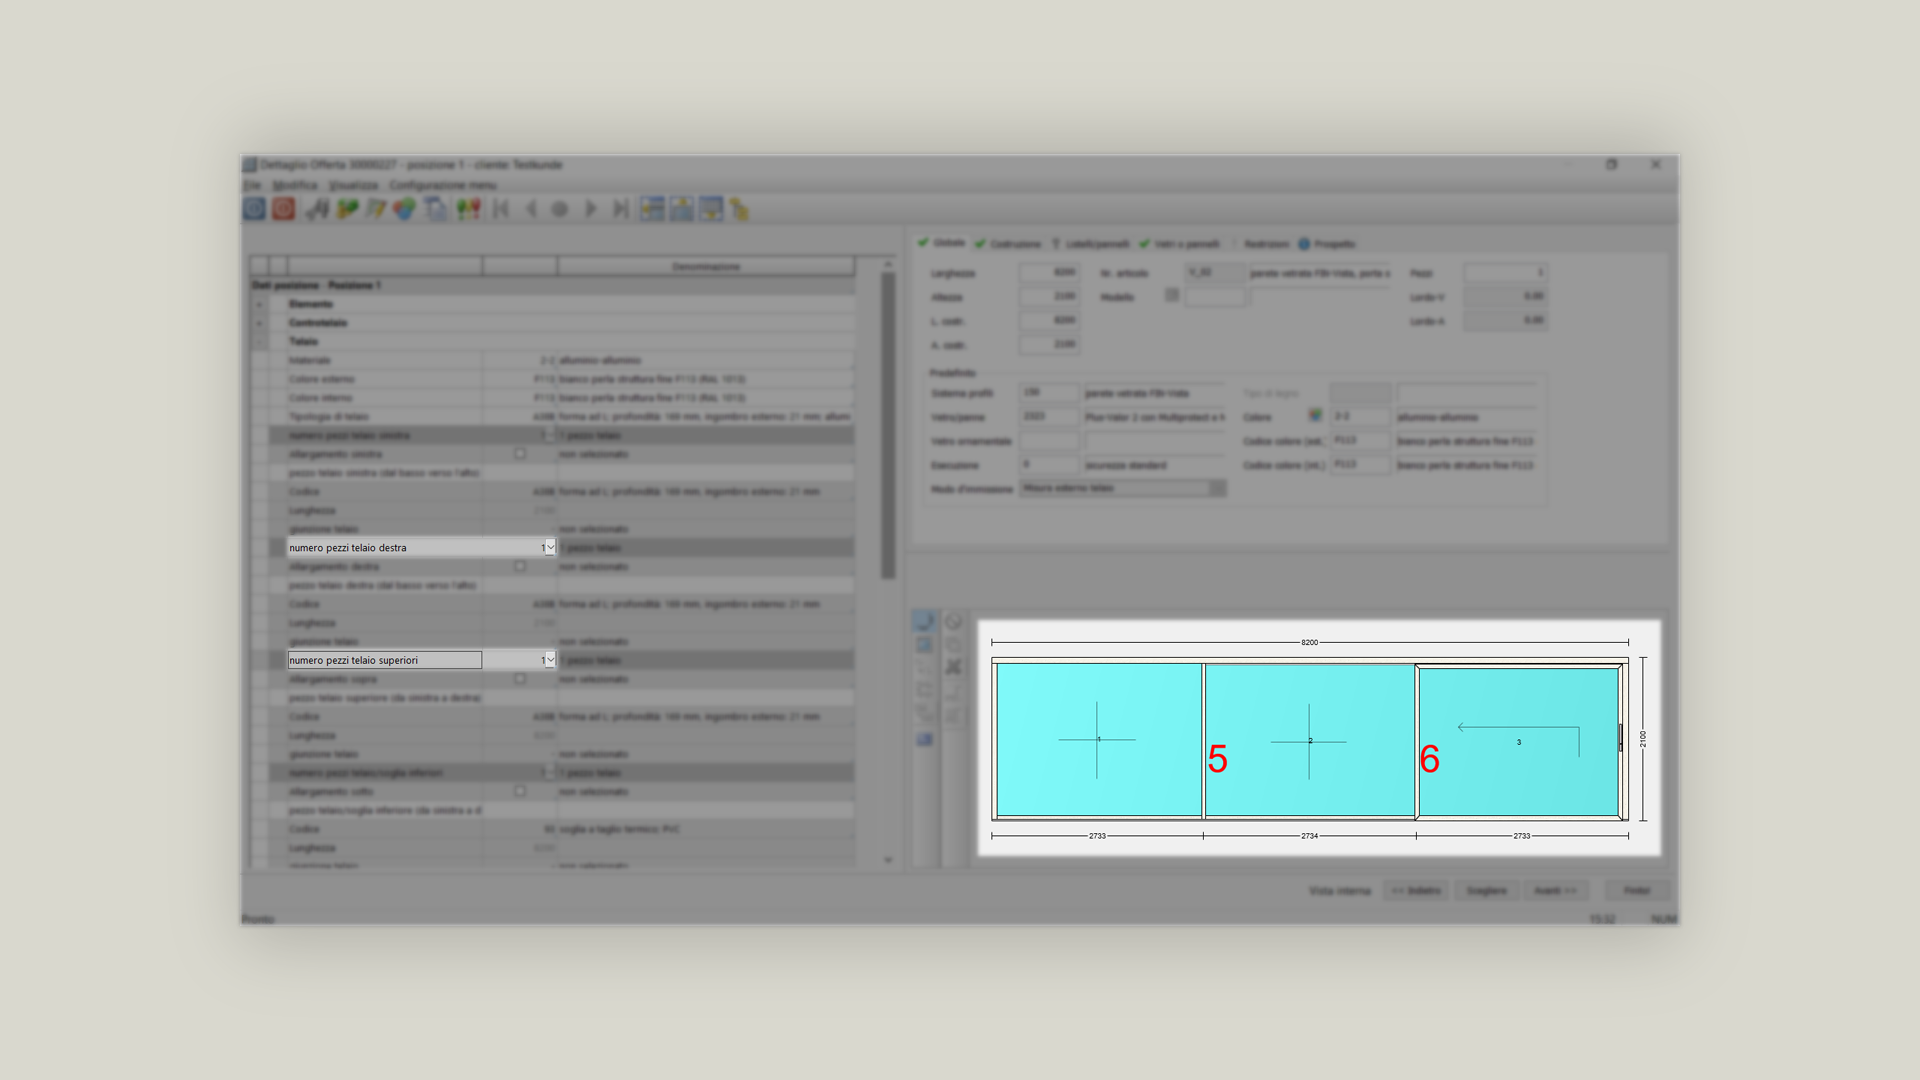1920x1080 pixels.
Task: Expand the Controtelaio tree section
Action: pyautogui.click(x=259, y=323)
